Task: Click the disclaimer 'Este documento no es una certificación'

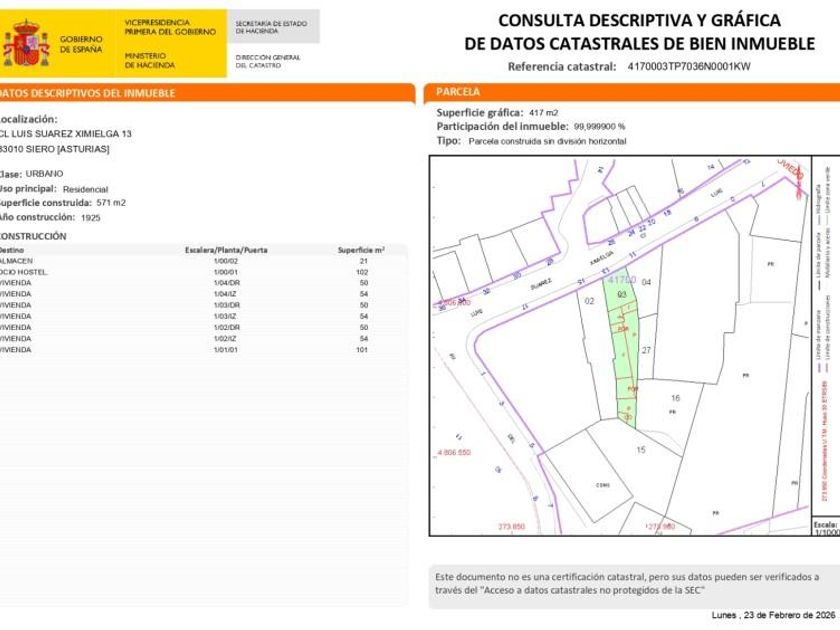Action: coord(627,583)
